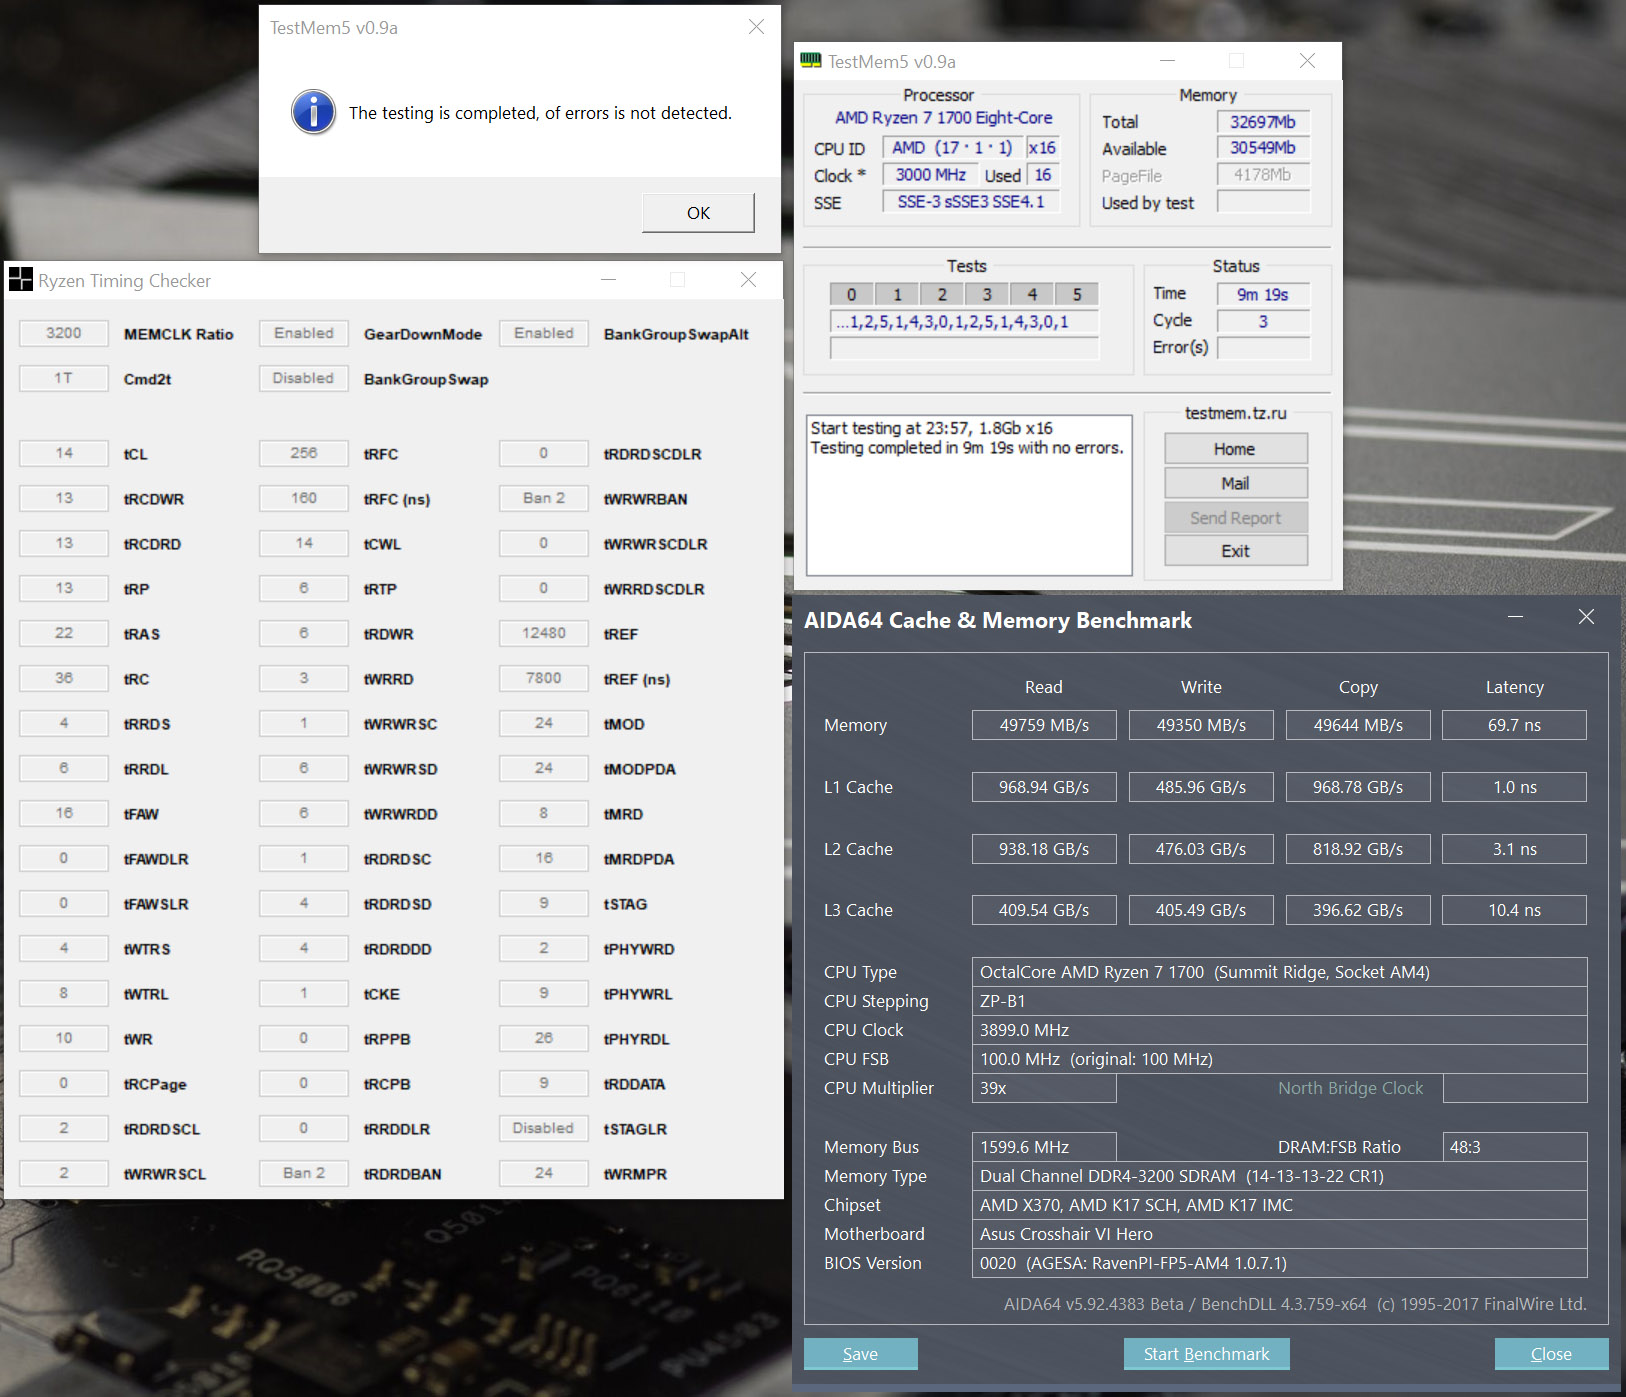Click the CPU Multiplier value 39x
This screenshot has height=1397, width=1626.
1044,1088
